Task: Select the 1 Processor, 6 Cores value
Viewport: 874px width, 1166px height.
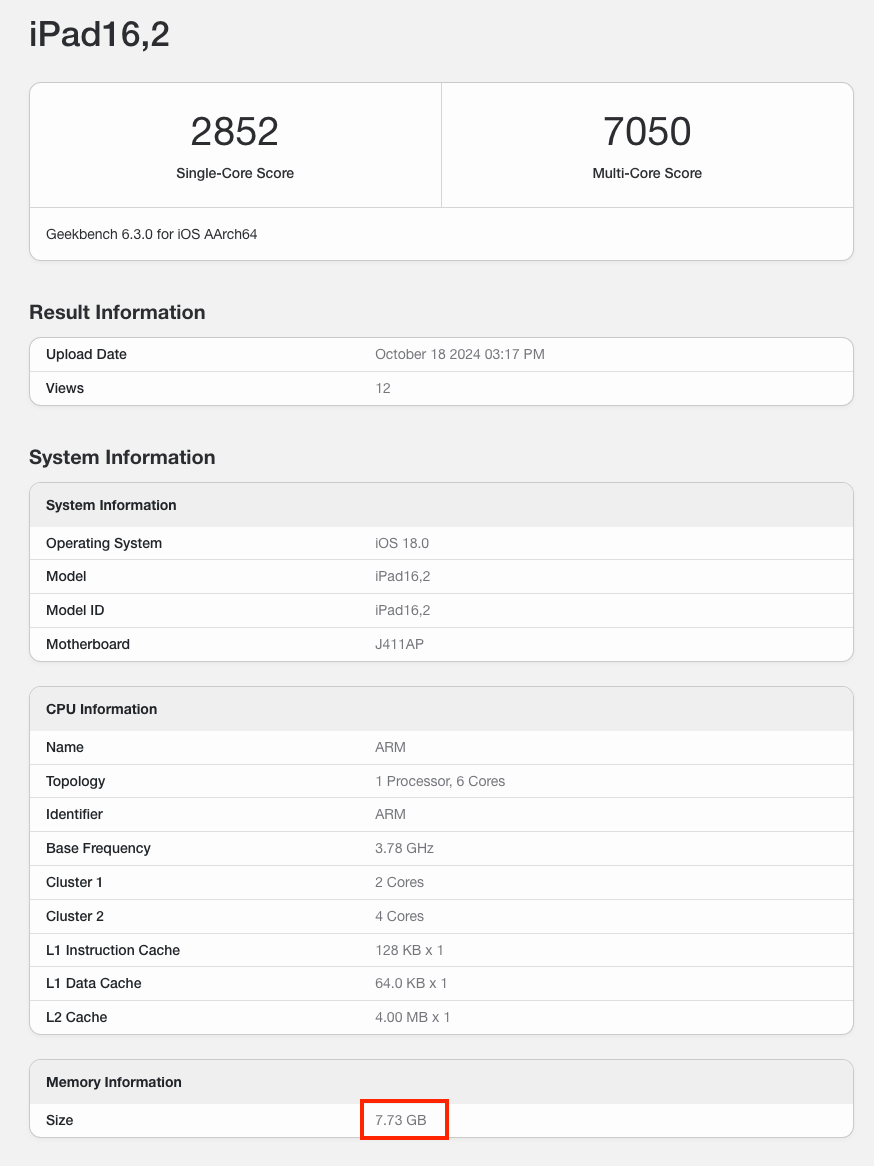Action: point(440,782)
